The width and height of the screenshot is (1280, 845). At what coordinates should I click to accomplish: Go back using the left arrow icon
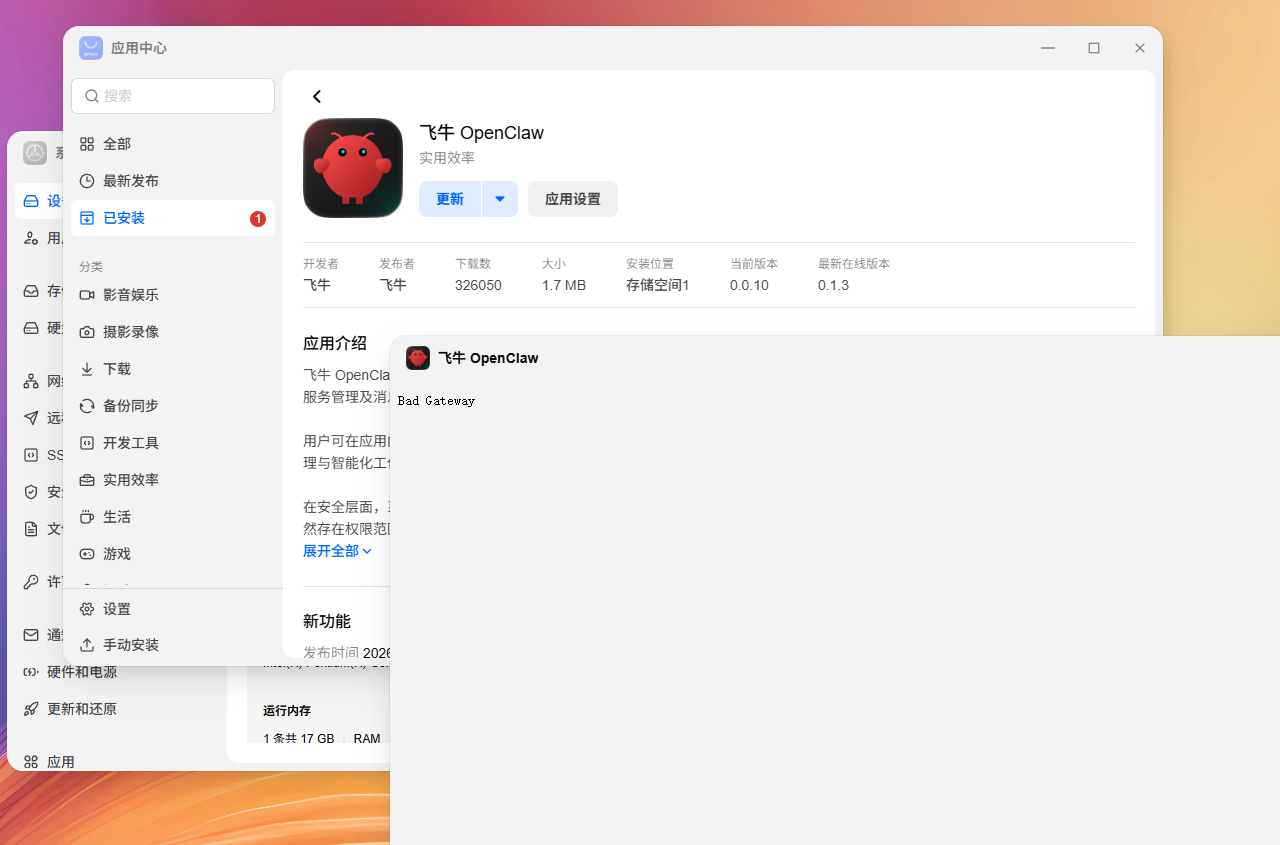point(317,96)
